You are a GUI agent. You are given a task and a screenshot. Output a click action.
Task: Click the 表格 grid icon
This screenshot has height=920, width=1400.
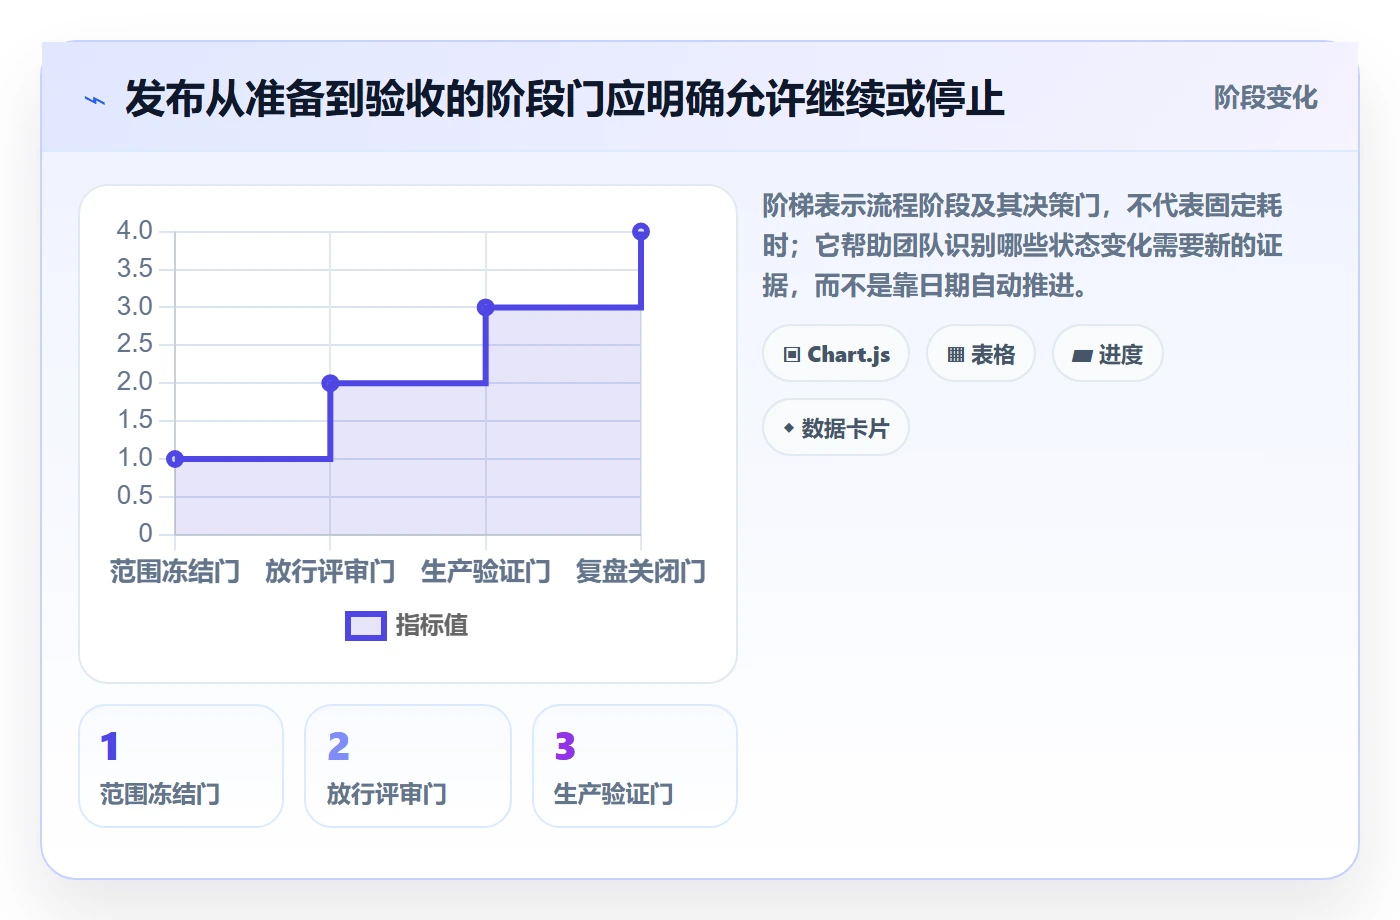click(x=956, y=354)
